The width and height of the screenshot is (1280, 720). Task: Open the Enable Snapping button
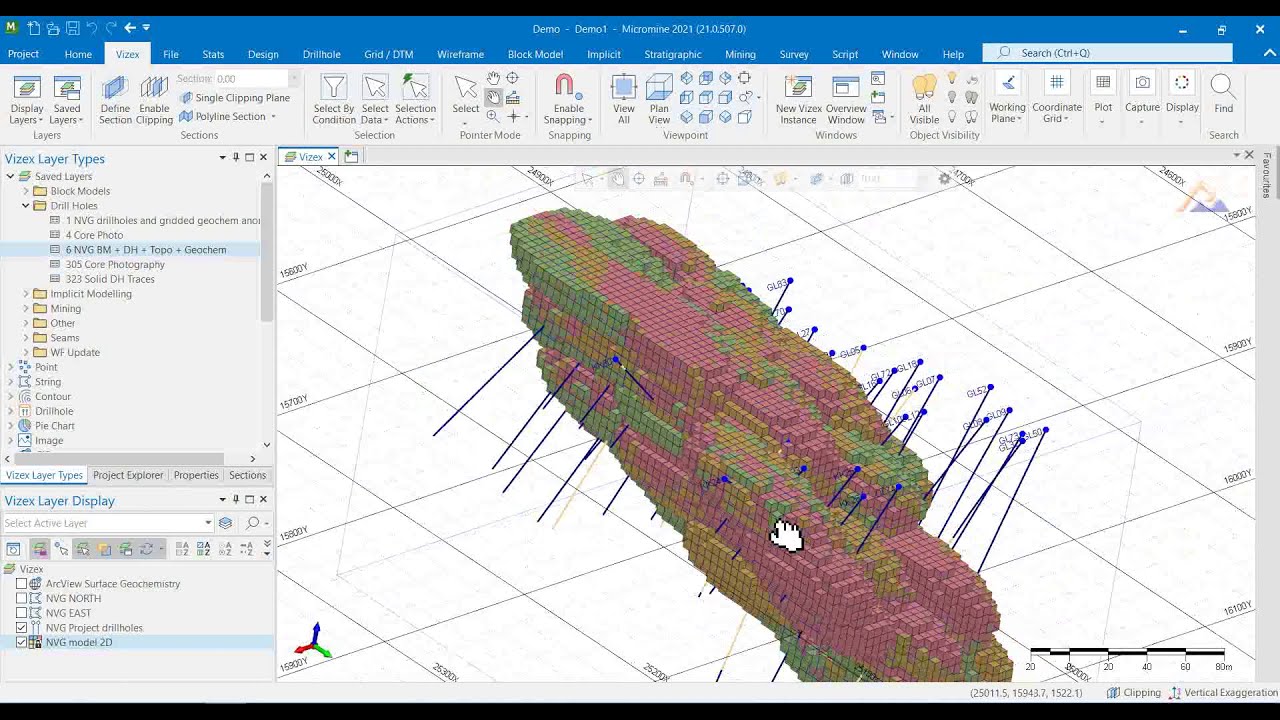pyautogui.click(x=568, y=99)
